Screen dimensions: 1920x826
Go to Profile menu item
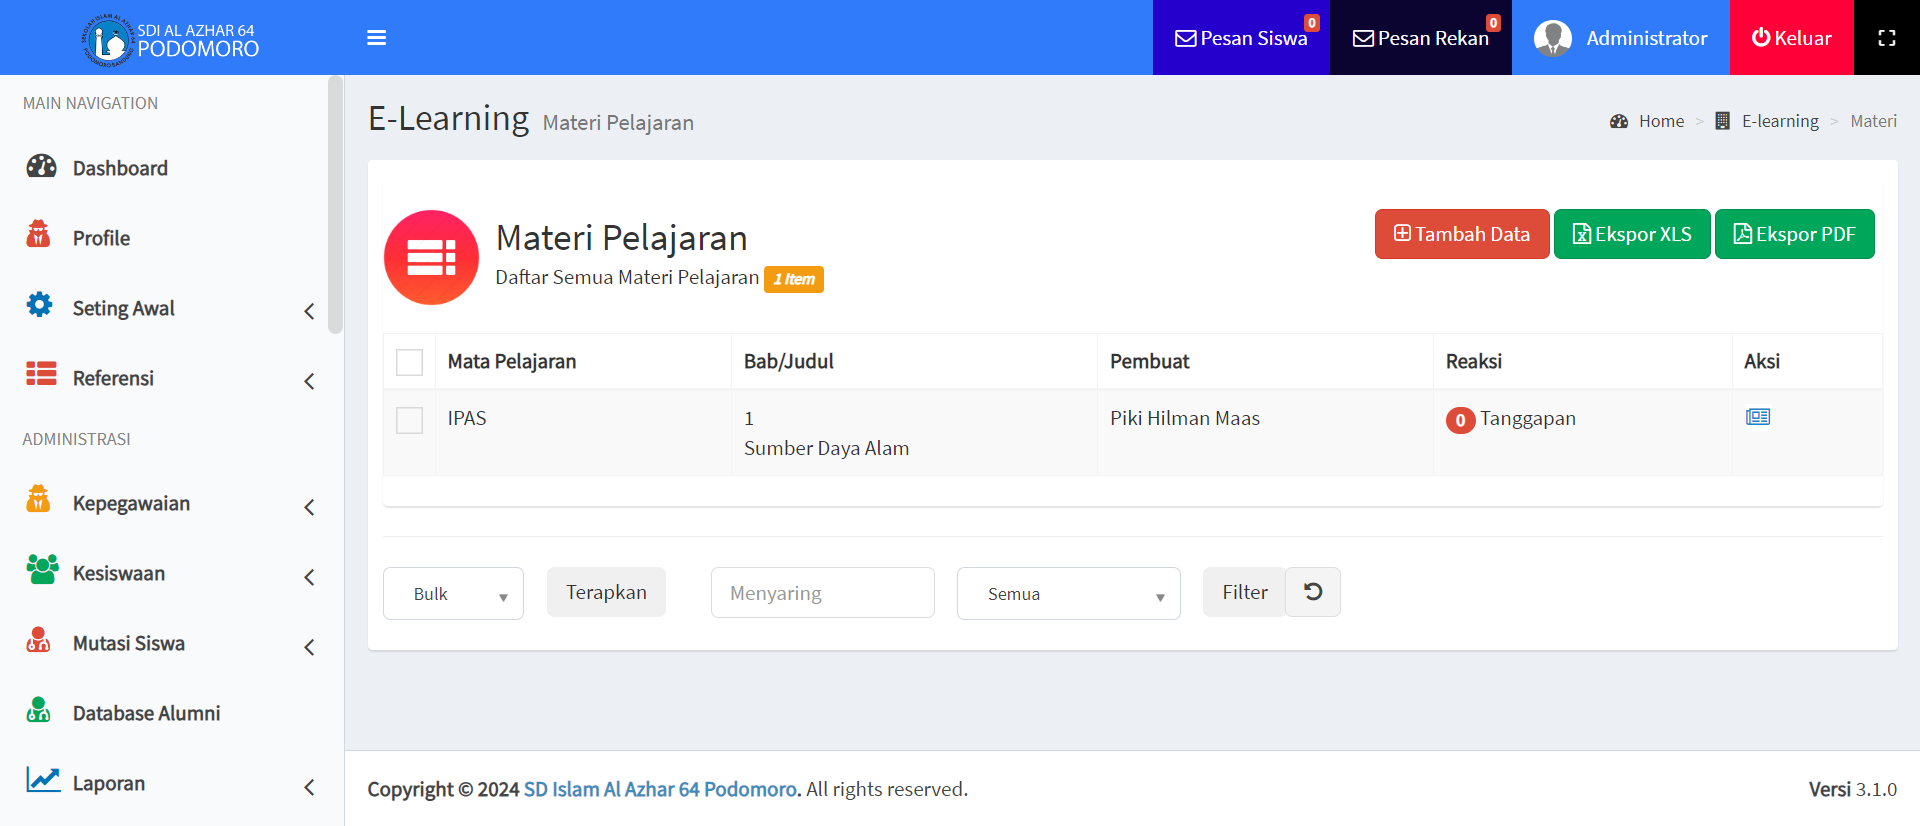click(x=101, y=239)
